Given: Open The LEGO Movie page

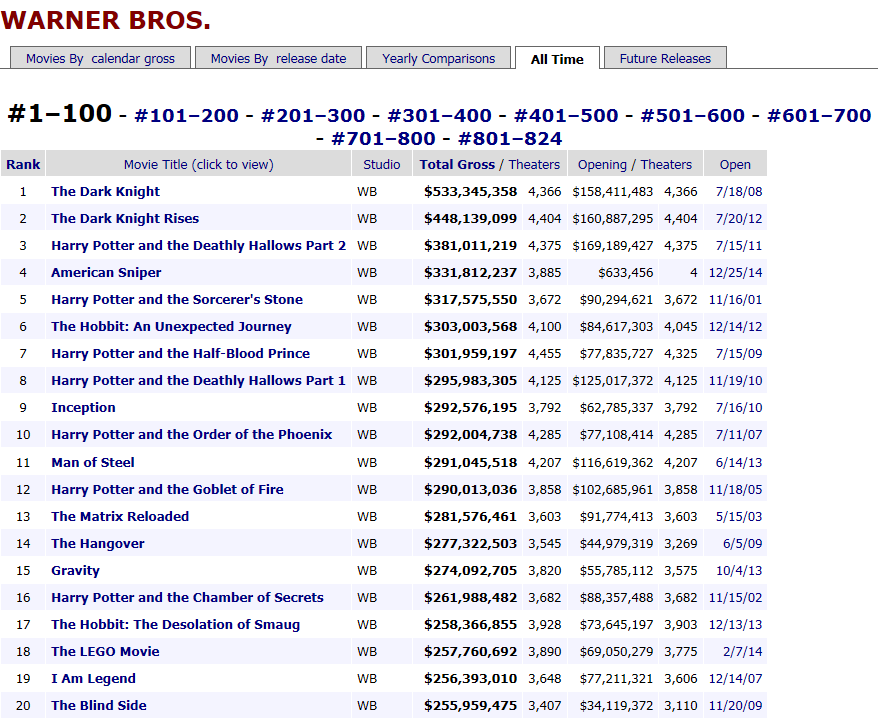Looking at the screenshot, I should pyautogui.click(x=105, y=652).
